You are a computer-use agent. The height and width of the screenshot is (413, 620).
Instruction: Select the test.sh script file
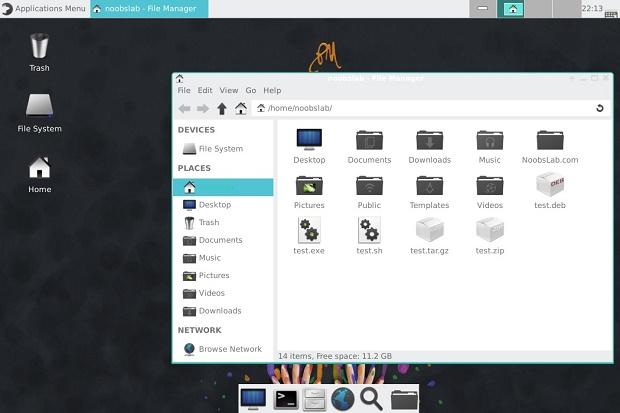pyautogui.click(x=369, y=237)
